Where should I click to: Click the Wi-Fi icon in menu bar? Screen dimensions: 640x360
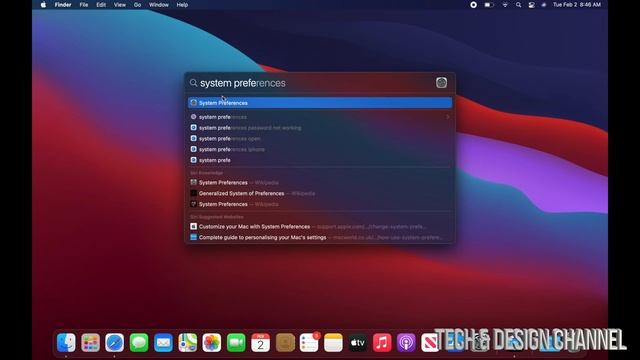click(505, 5)
